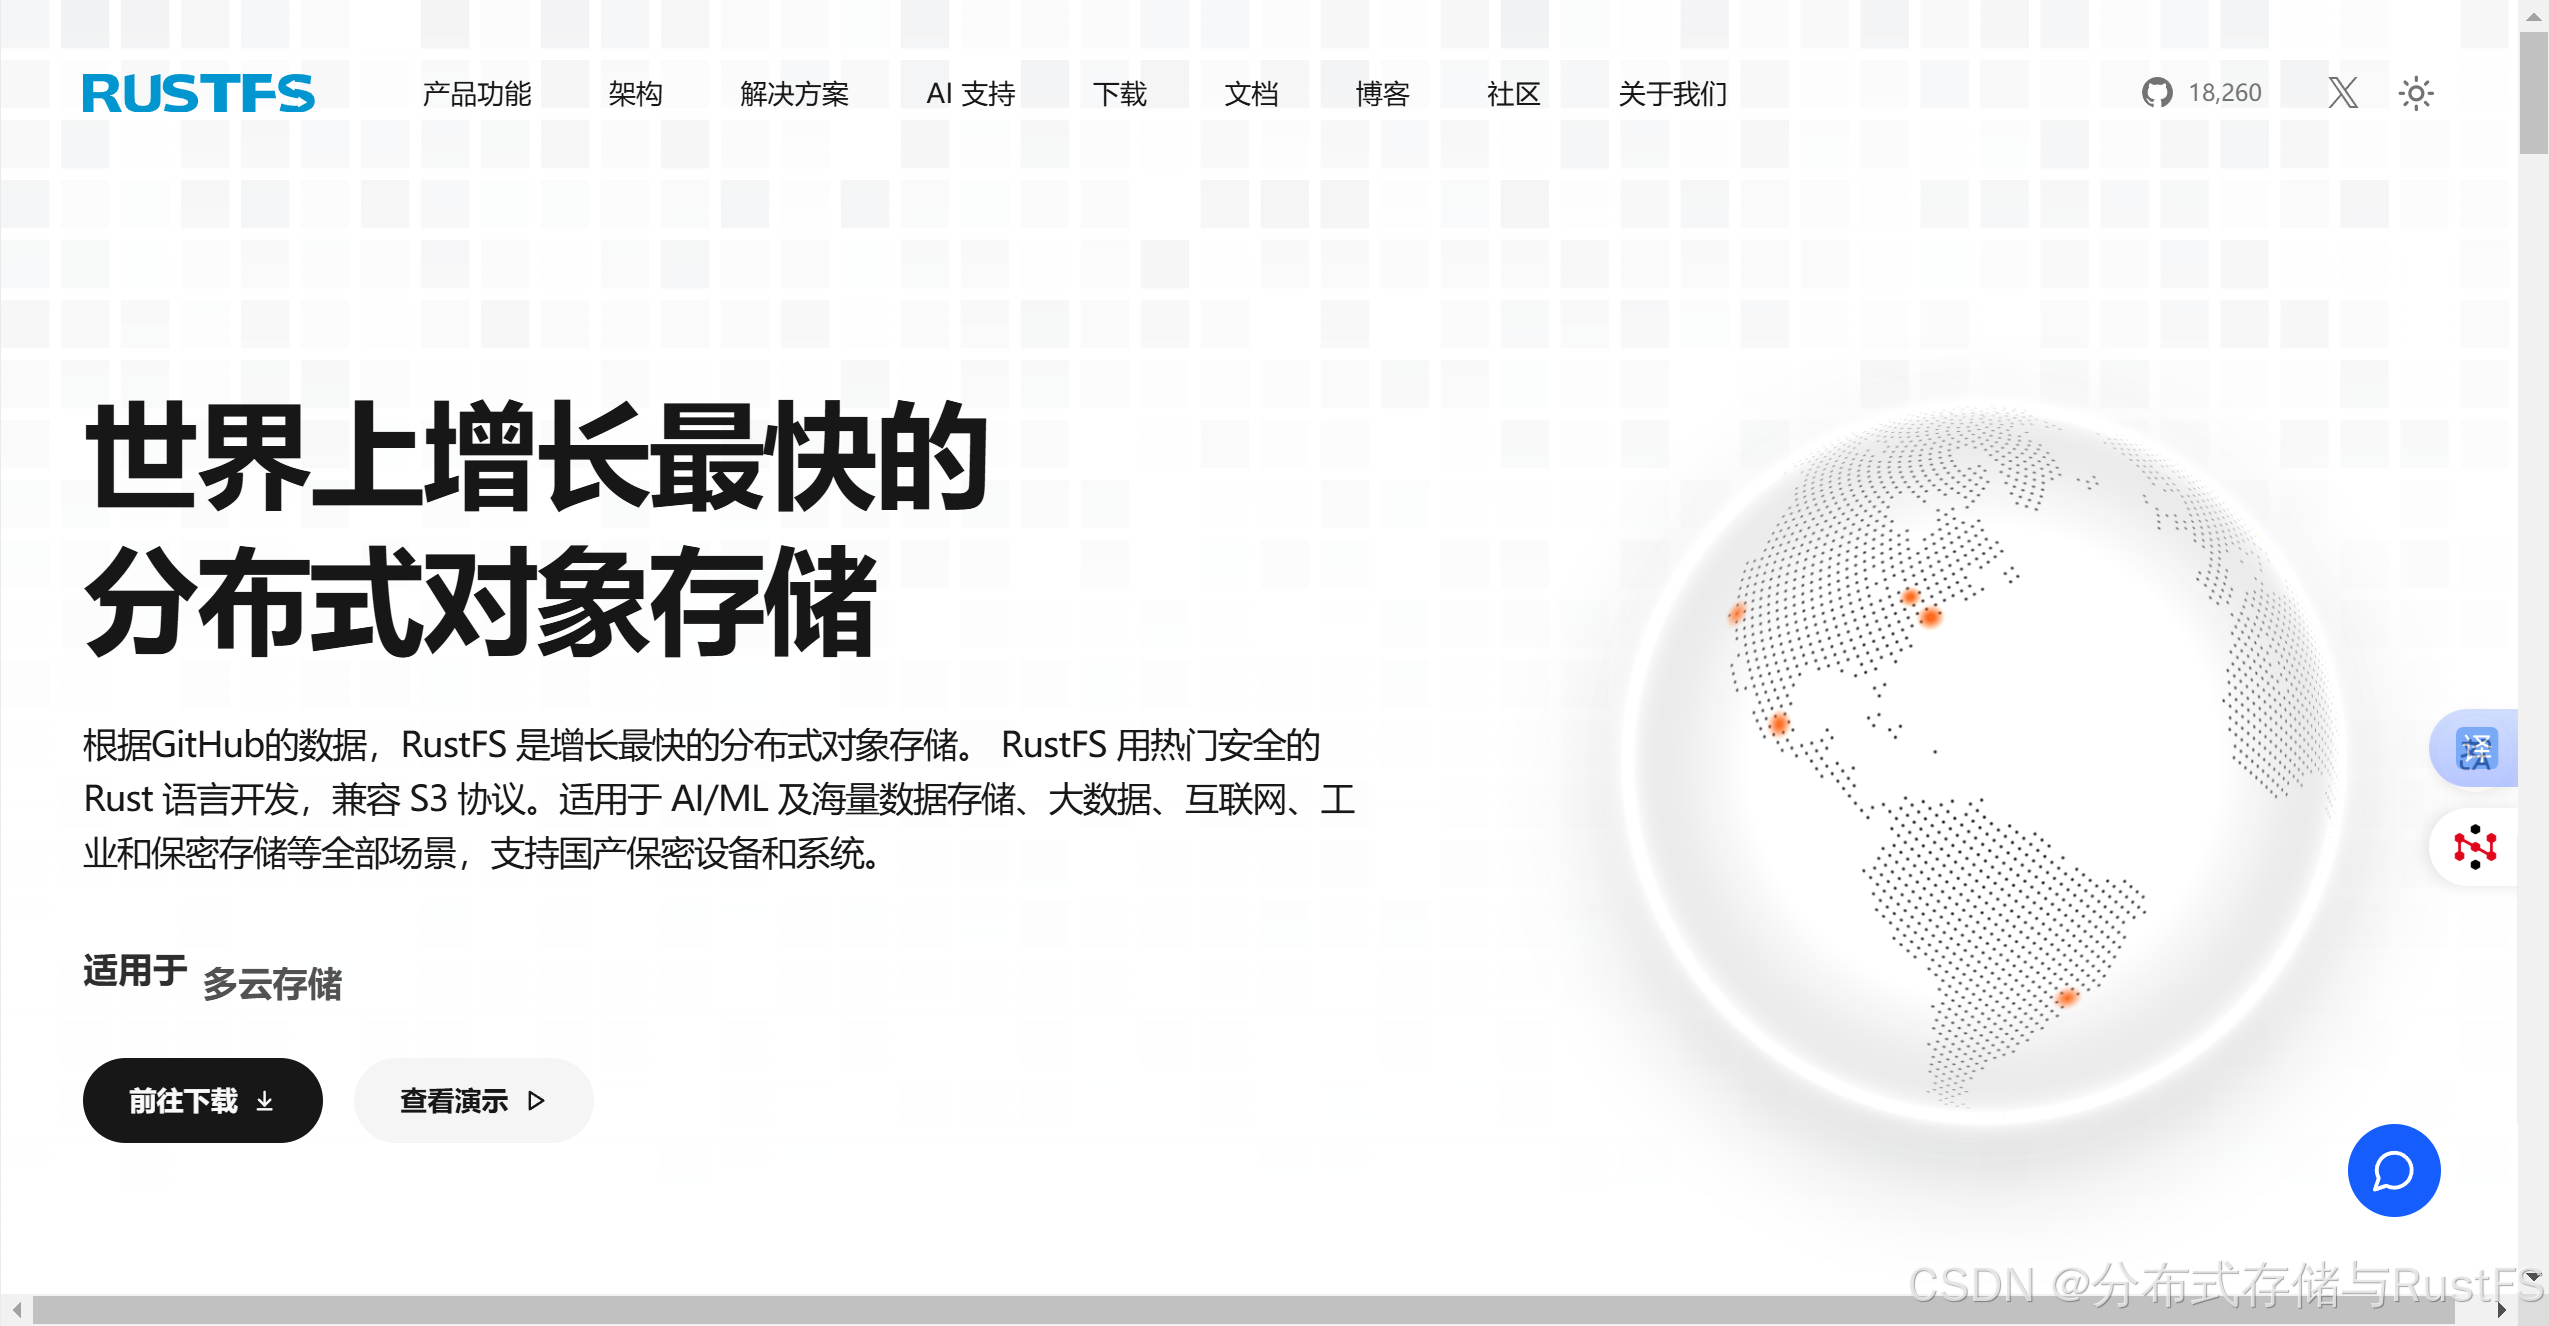The height and width of the screenshot is (1326, 2549).
Task: Click the RustFS logo
Action: (198, 93)
